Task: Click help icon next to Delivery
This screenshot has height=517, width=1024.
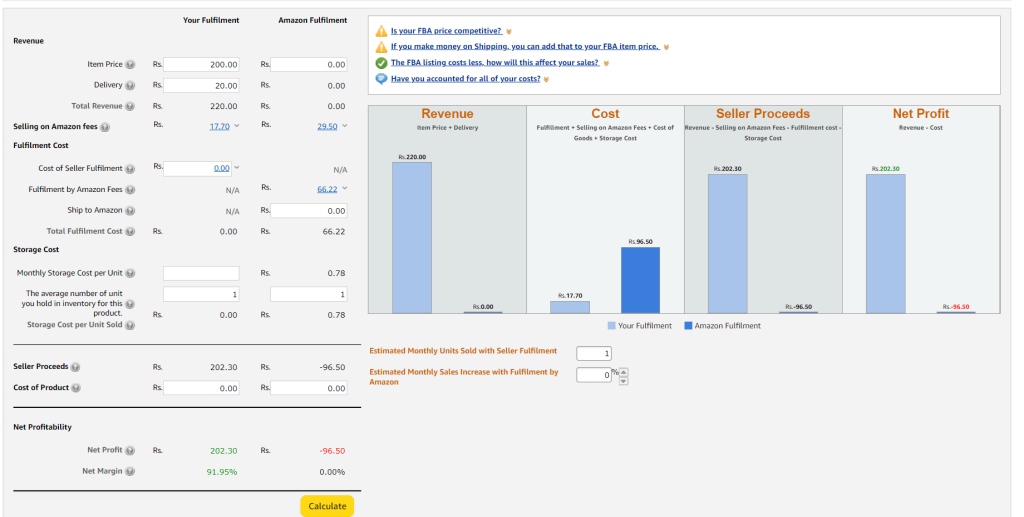Action: tap(130, 86)
